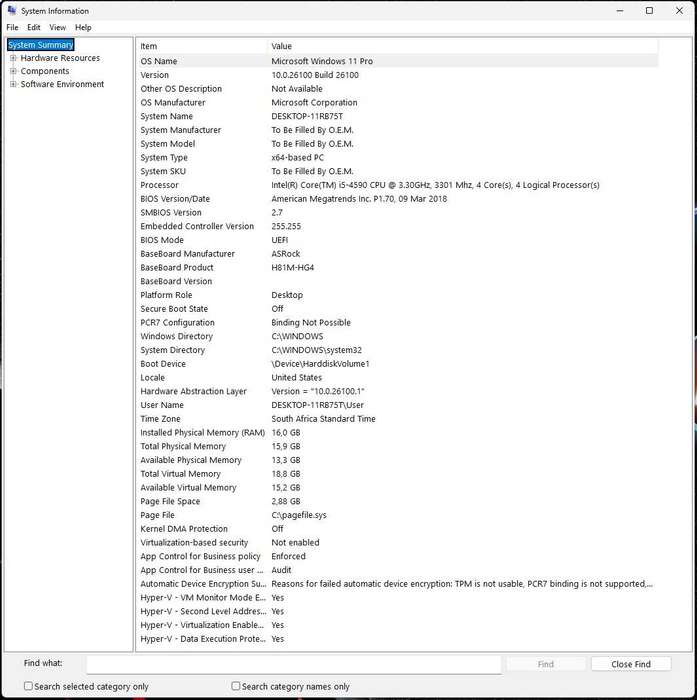This screenshot has width=697, height=700.
Task: Click the Close Find button
Action: 631,664
